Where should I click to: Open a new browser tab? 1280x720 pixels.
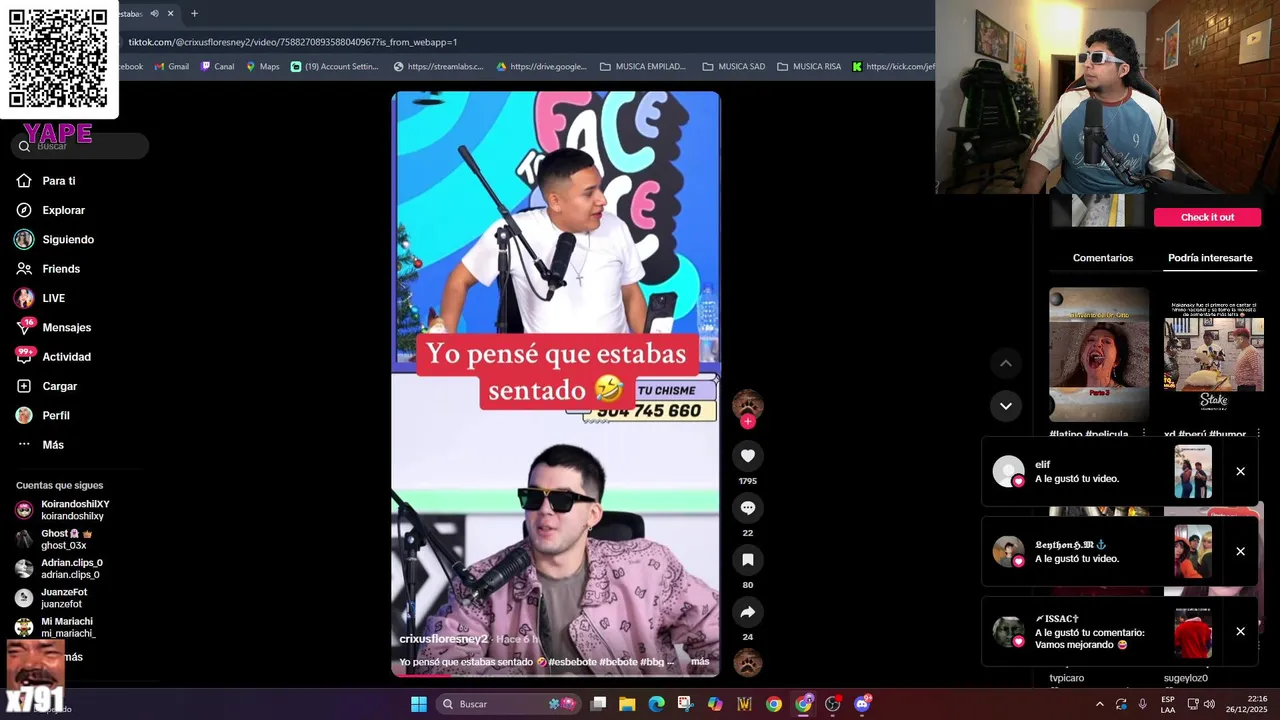pyautogui.click(x=194, y=13)
